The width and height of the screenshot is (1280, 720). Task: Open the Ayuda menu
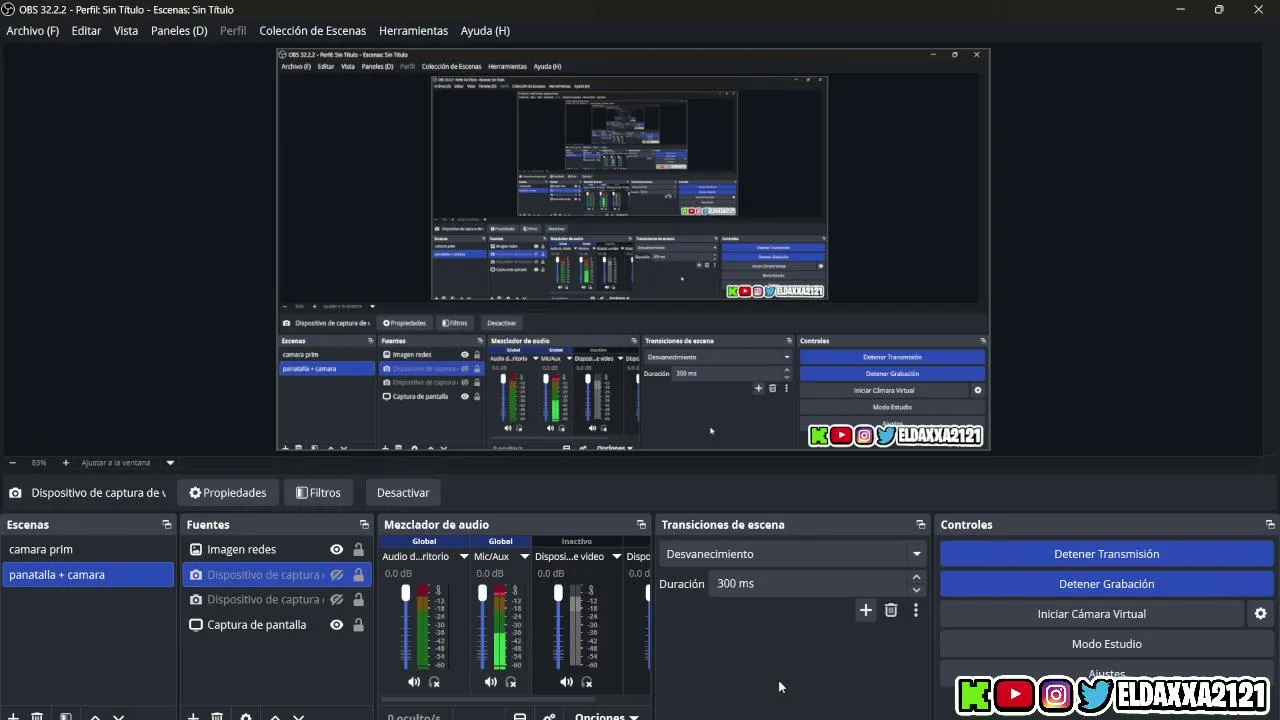(485, 31)
